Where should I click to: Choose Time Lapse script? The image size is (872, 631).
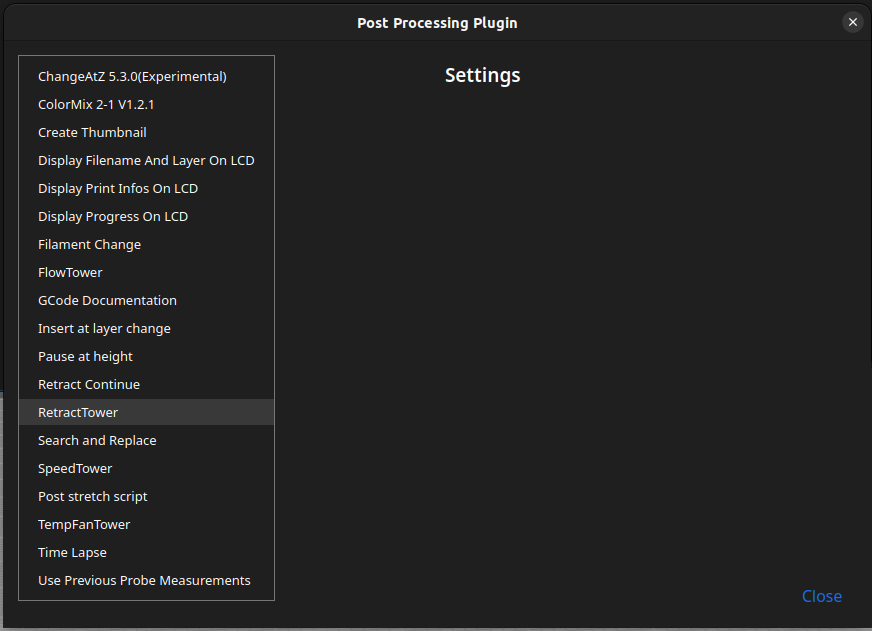coord(72,552)
